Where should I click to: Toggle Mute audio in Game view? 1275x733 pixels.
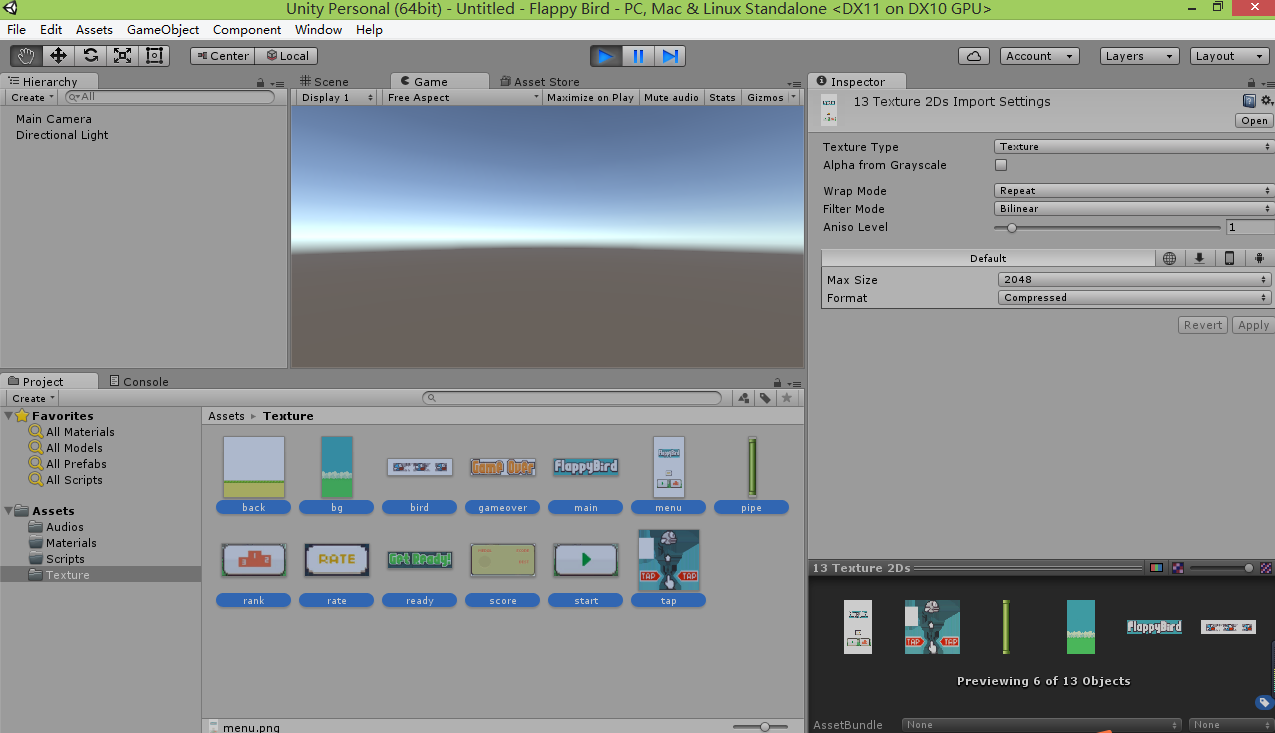tap(671, 98)
